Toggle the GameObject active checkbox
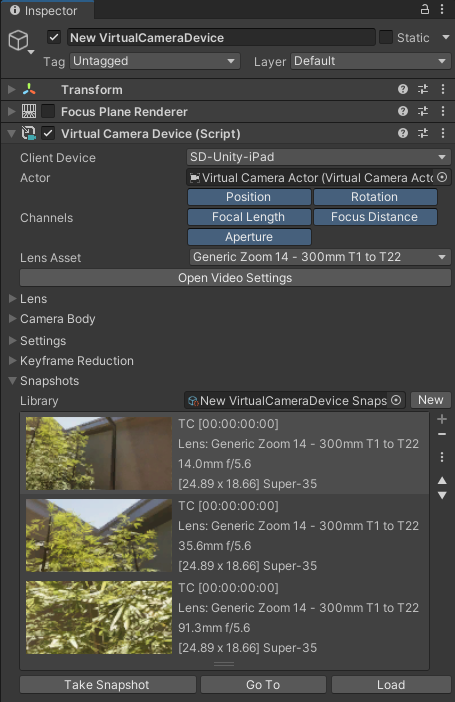Screen dimensions: 455x702 click(x=54, y=37)
